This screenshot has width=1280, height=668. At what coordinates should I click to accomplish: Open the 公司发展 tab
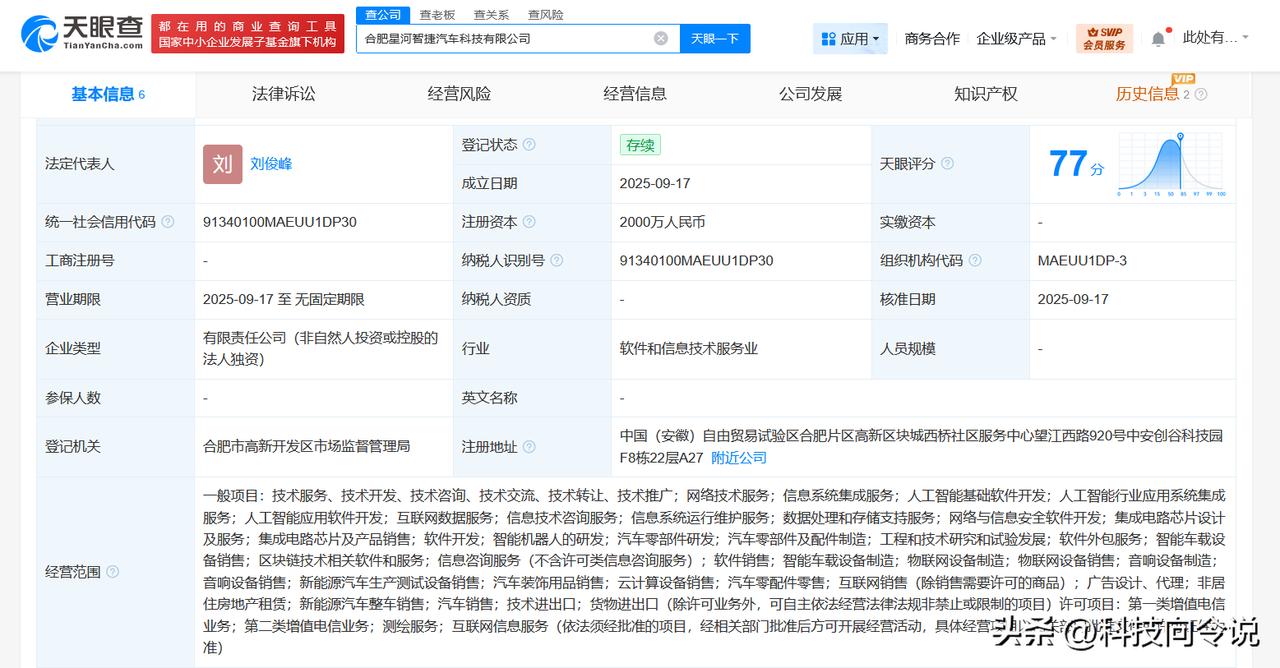811,94
